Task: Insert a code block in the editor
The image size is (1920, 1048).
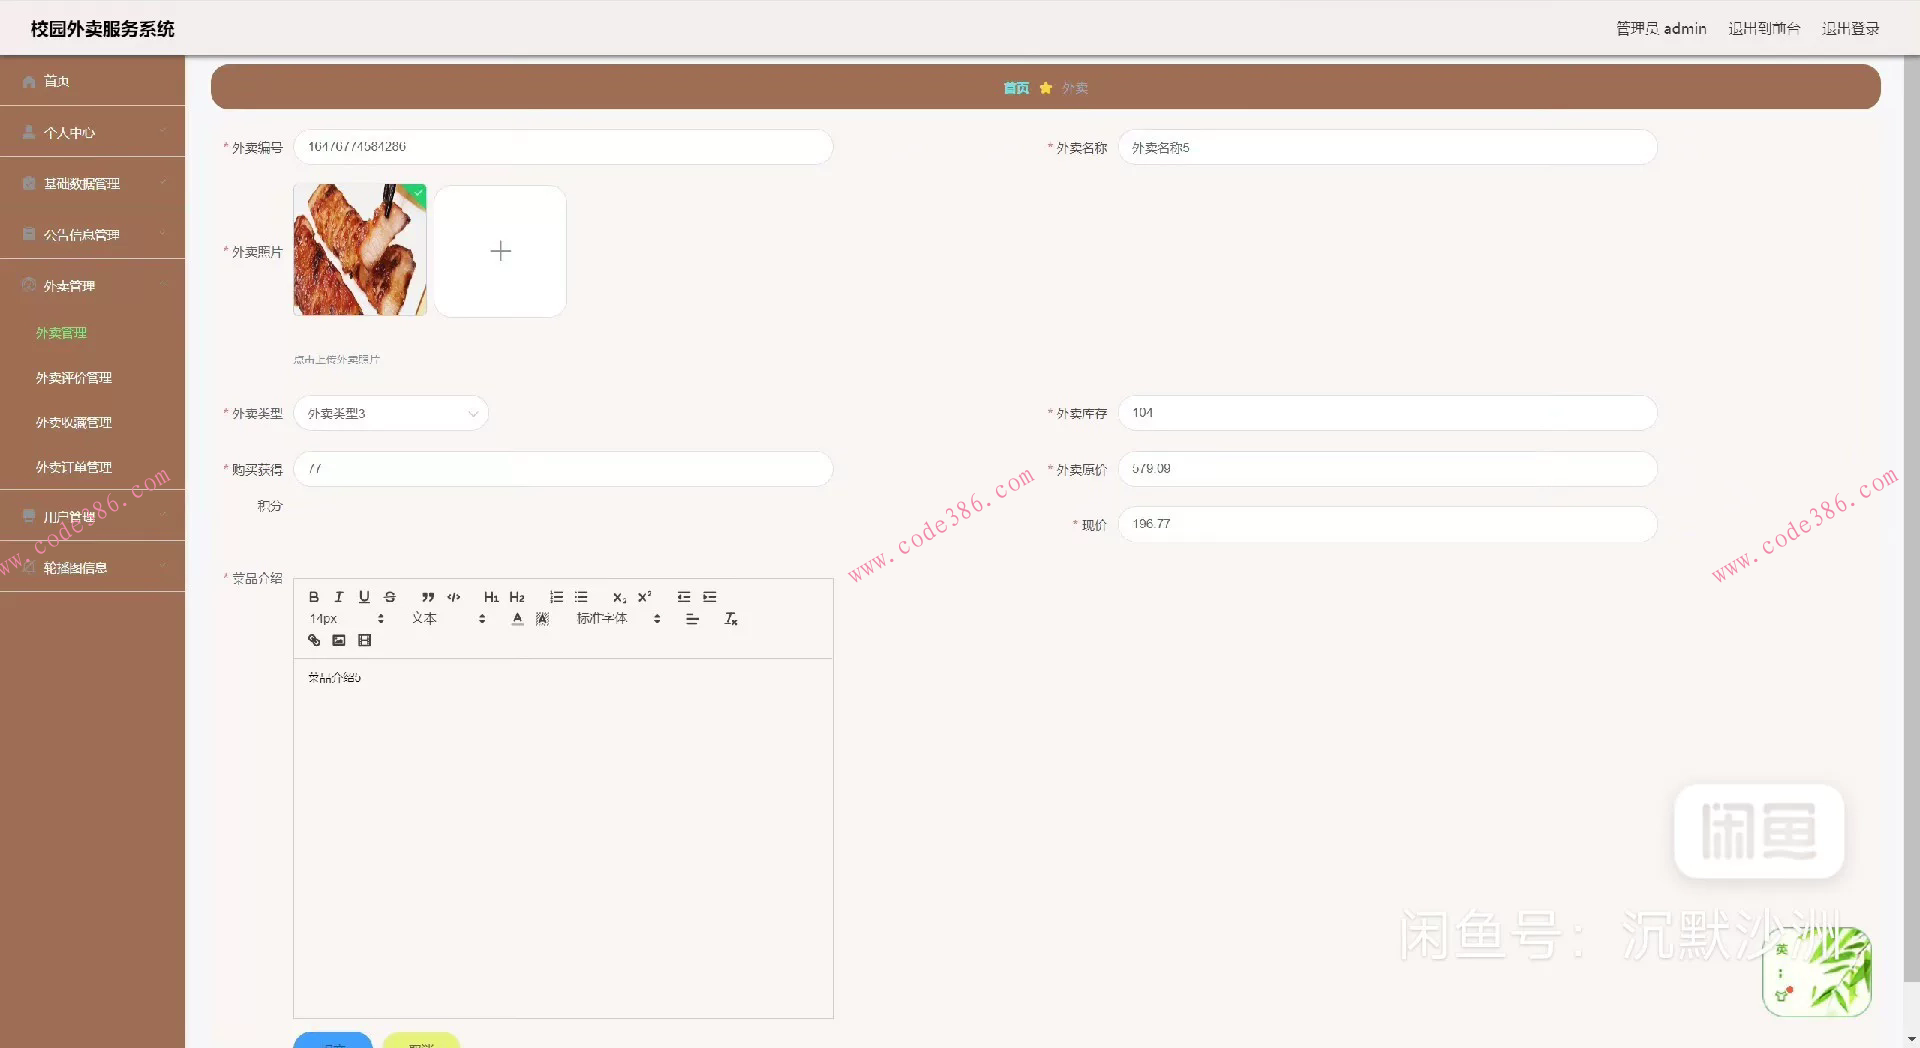Action: pyautogui.click(x=454, y=597)
